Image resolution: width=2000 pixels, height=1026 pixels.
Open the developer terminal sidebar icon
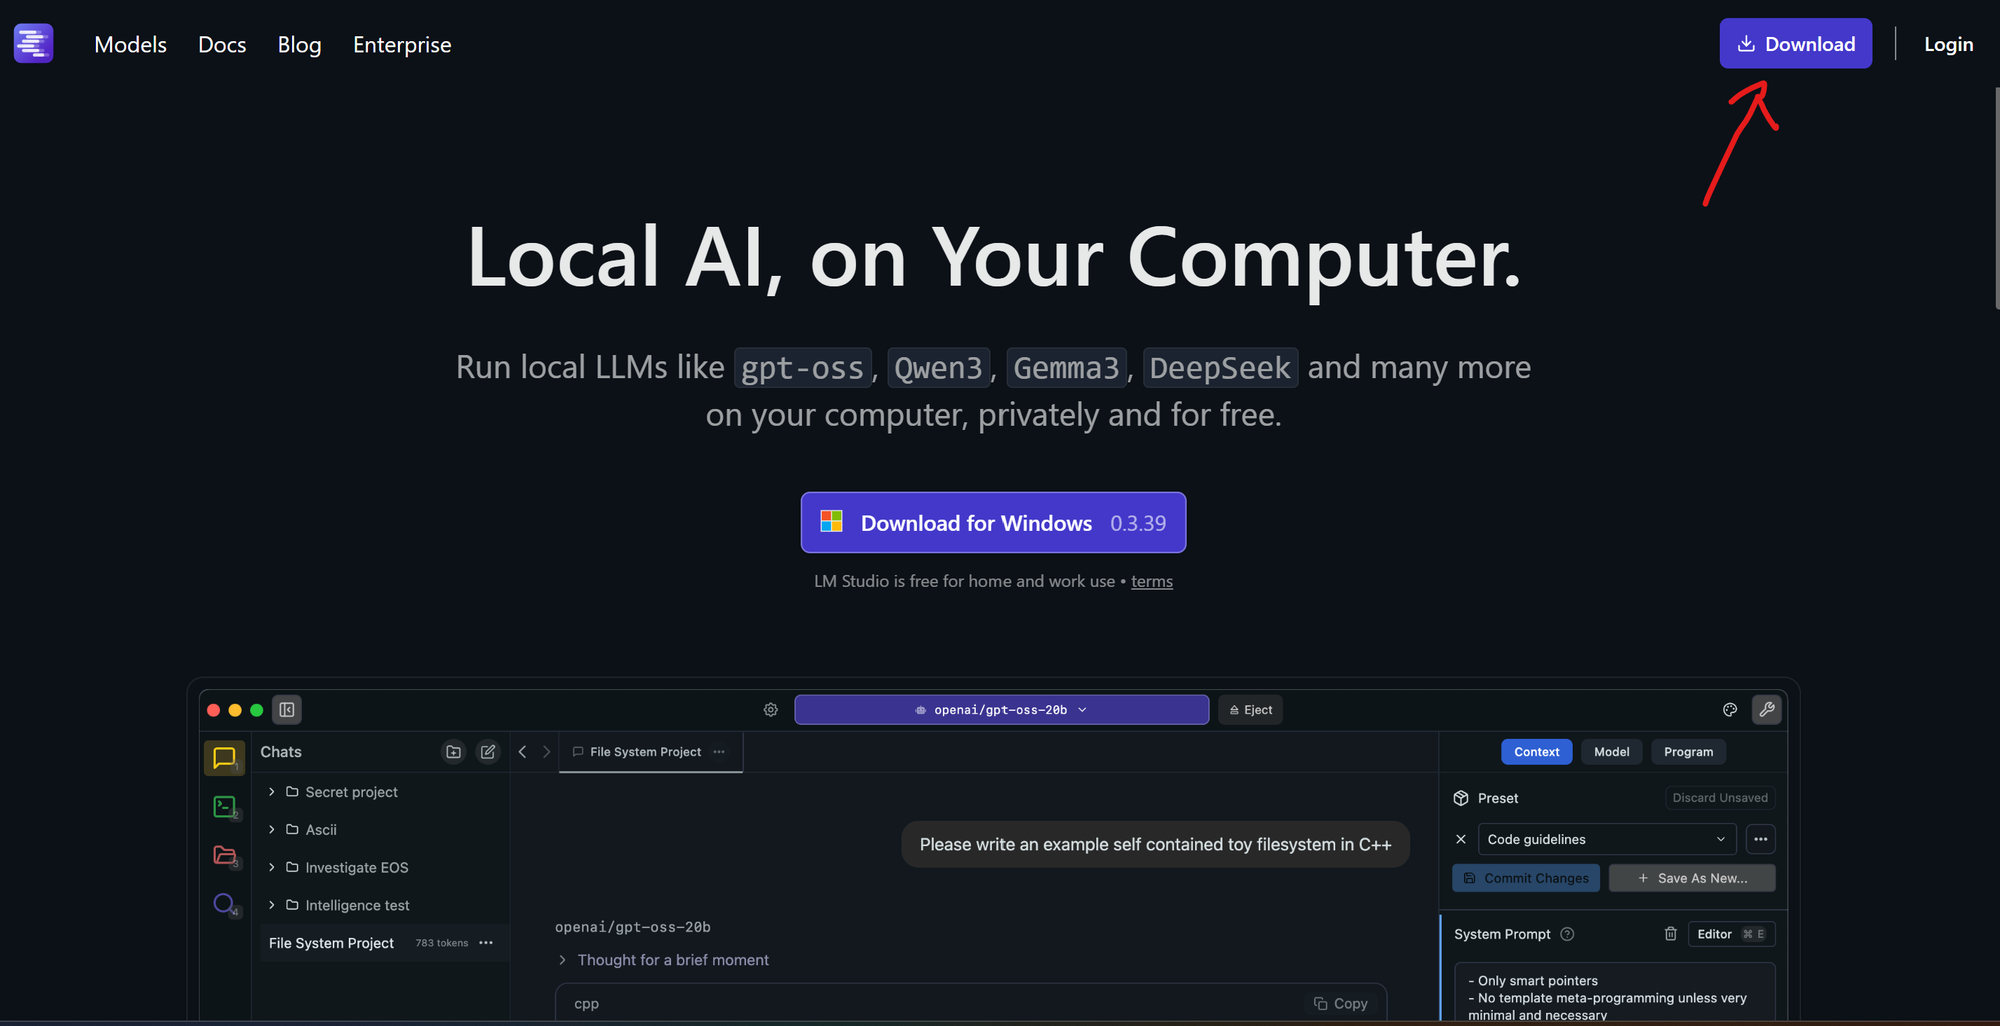tap(225, 807)
